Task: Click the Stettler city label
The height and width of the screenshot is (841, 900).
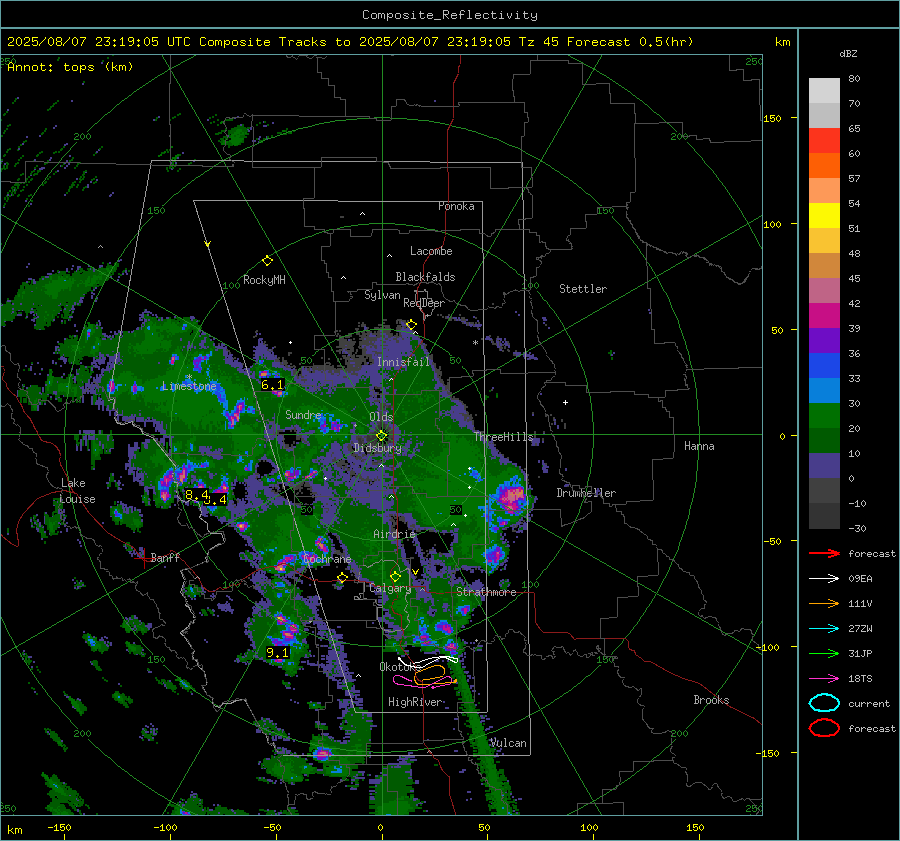Action: [583, 289]
